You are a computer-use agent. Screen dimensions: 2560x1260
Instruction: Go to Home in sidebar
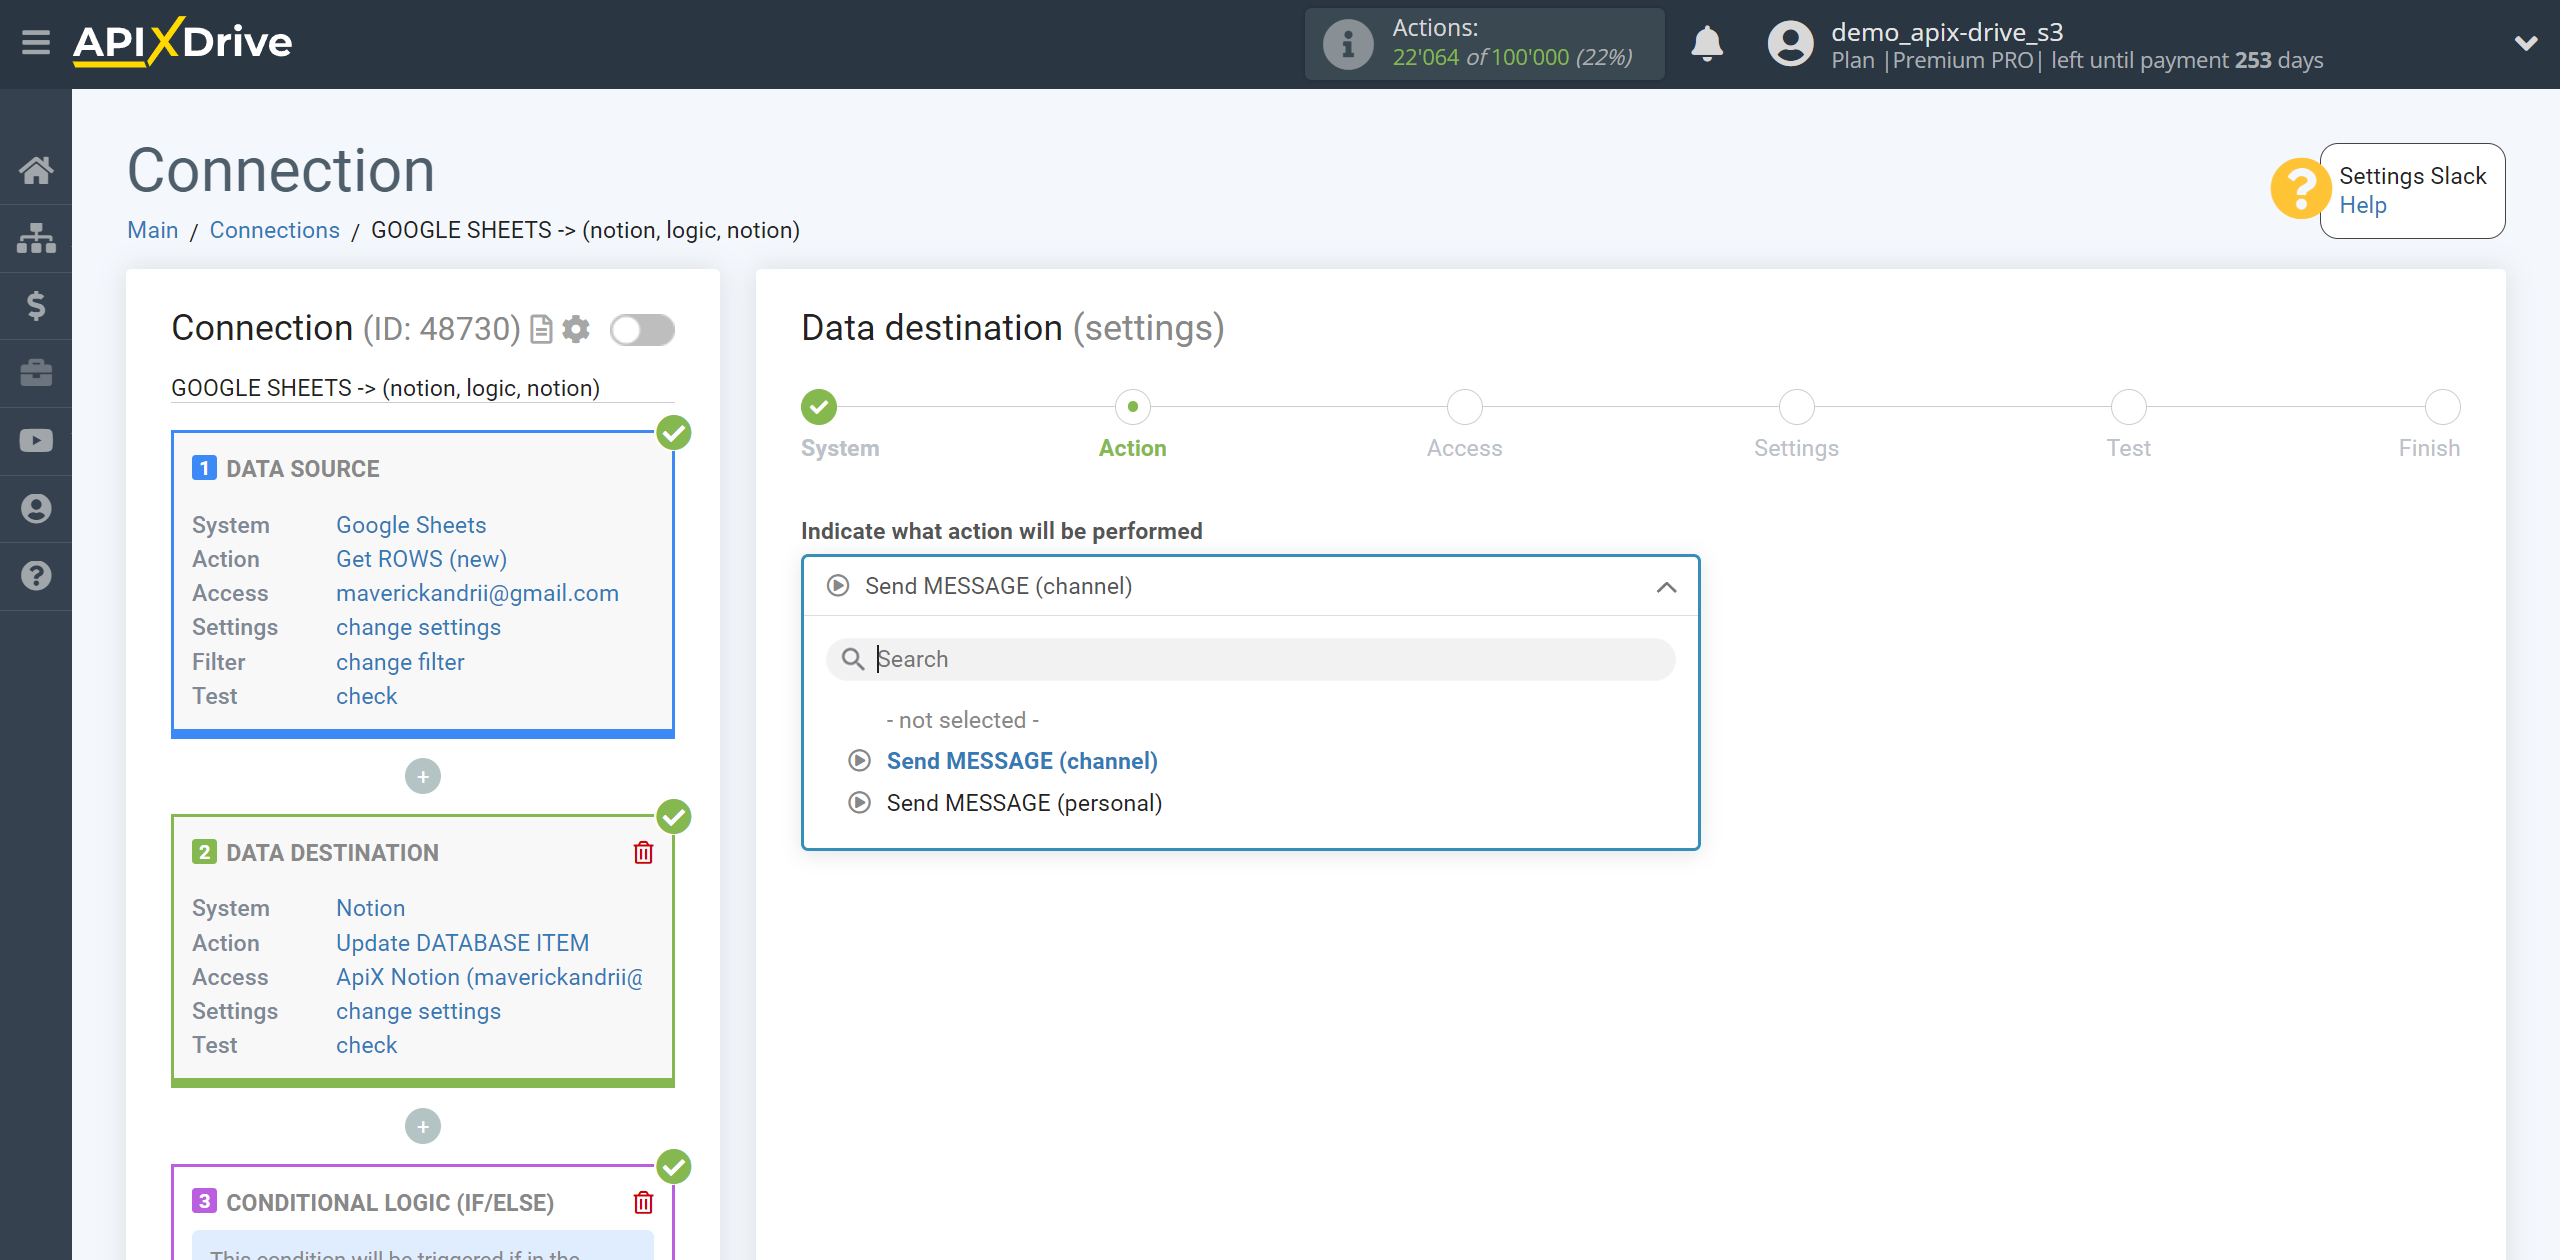pyautogui.click(x=36, y=170)
